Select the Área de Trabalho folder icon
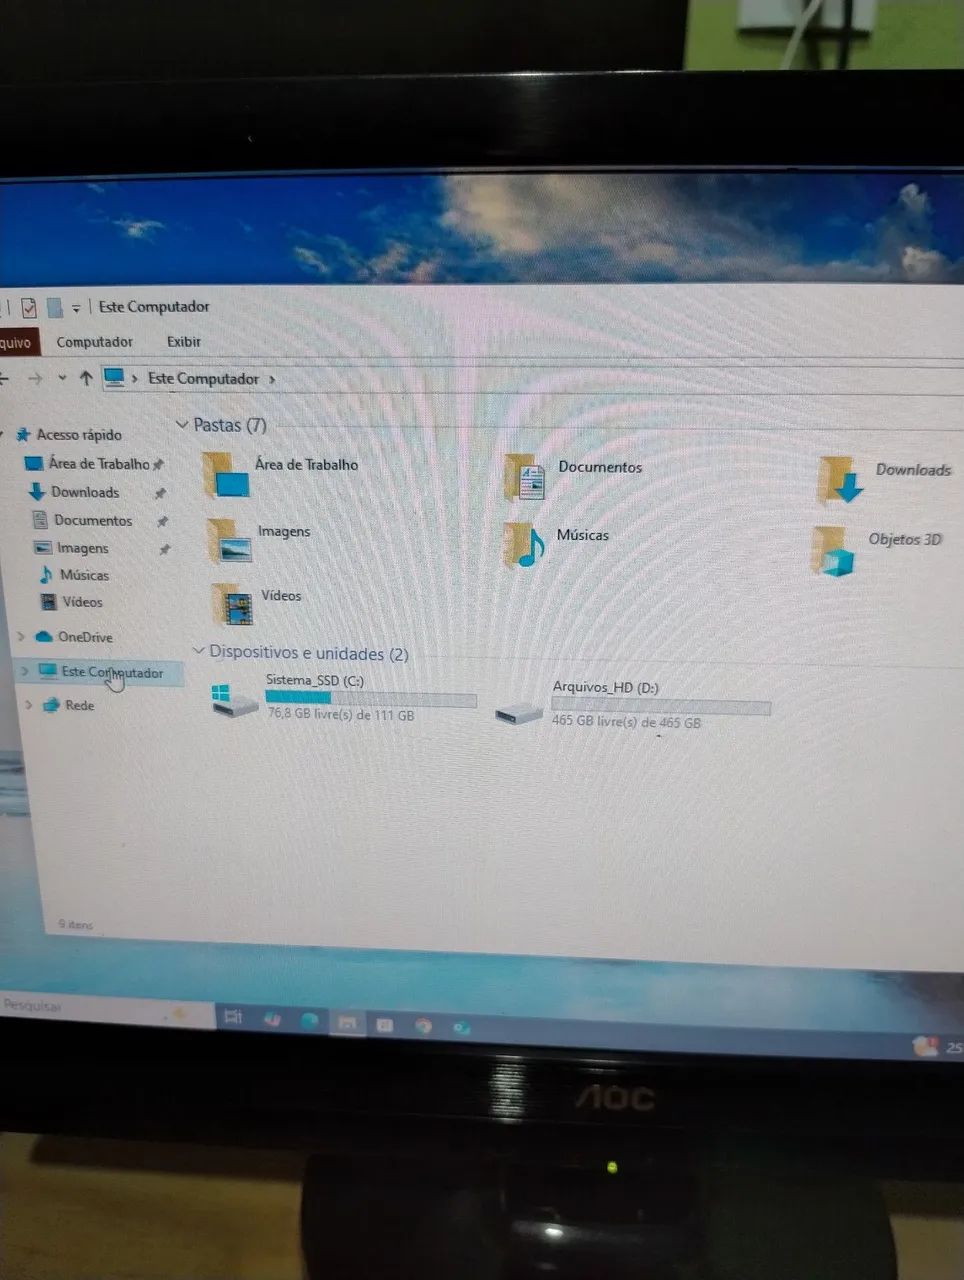This screenshot has height=1280, width=964. (226, 474)
